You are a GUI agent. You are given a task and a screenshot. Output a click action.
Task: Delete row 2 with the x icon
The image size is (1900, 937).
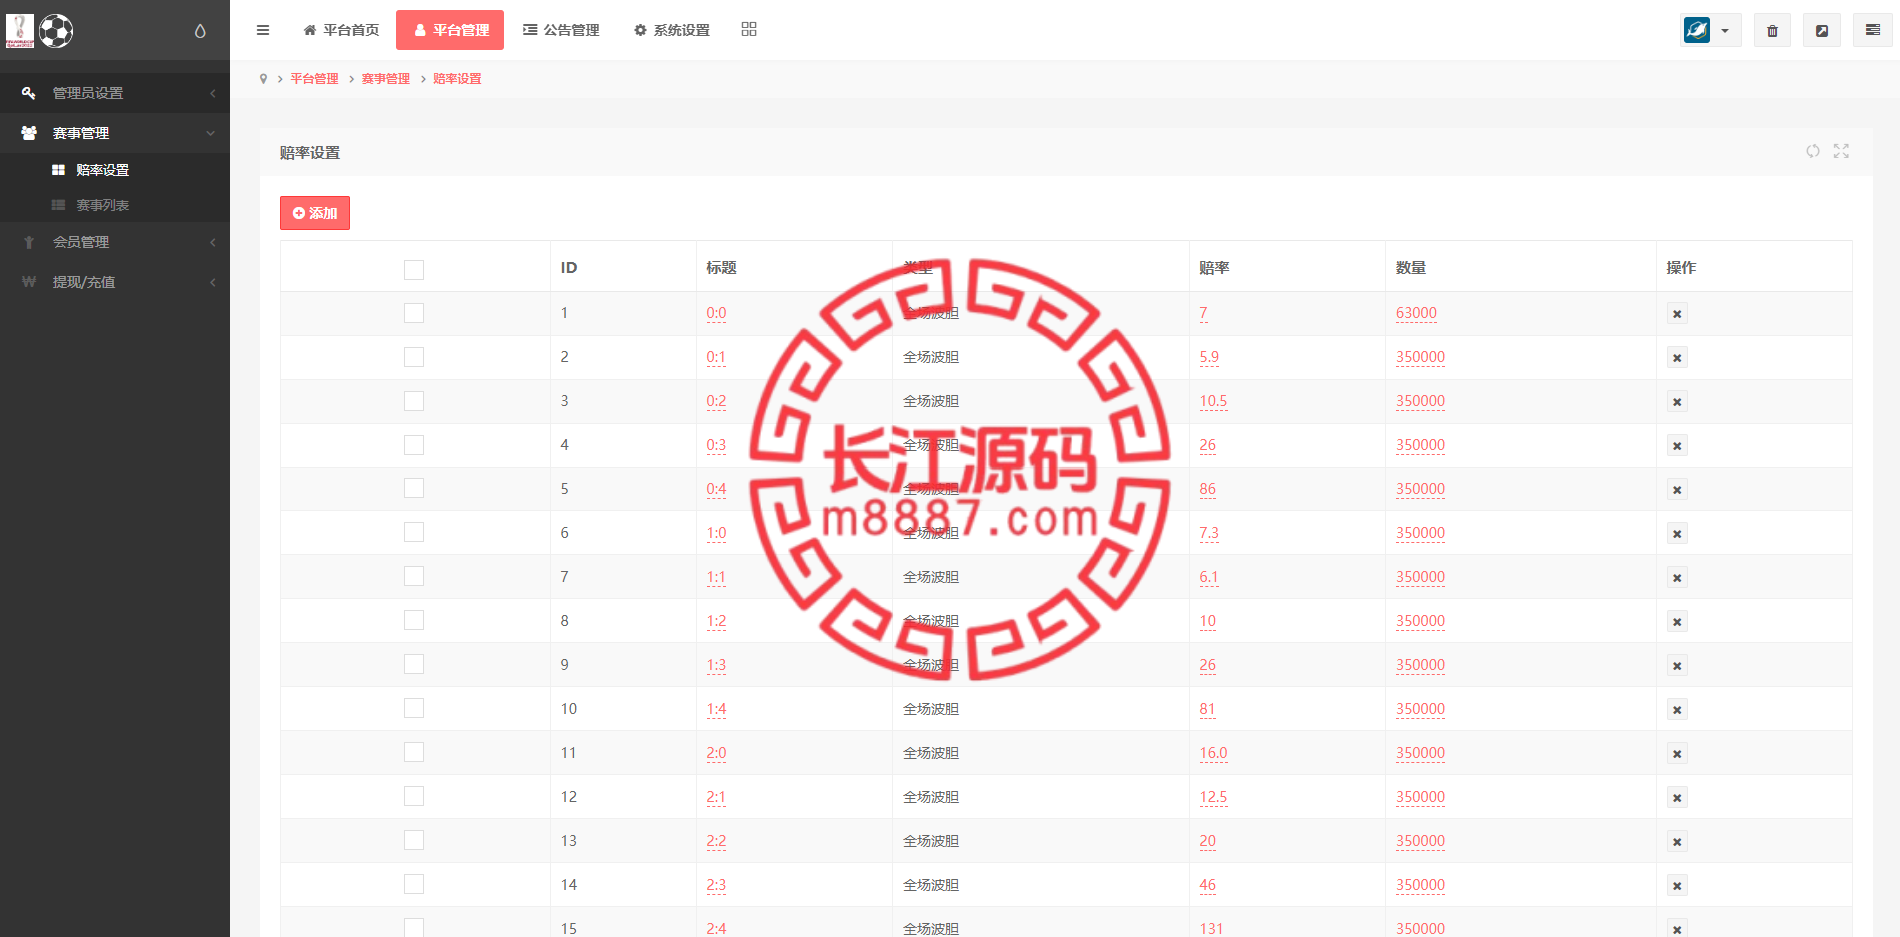[1677, 358]
